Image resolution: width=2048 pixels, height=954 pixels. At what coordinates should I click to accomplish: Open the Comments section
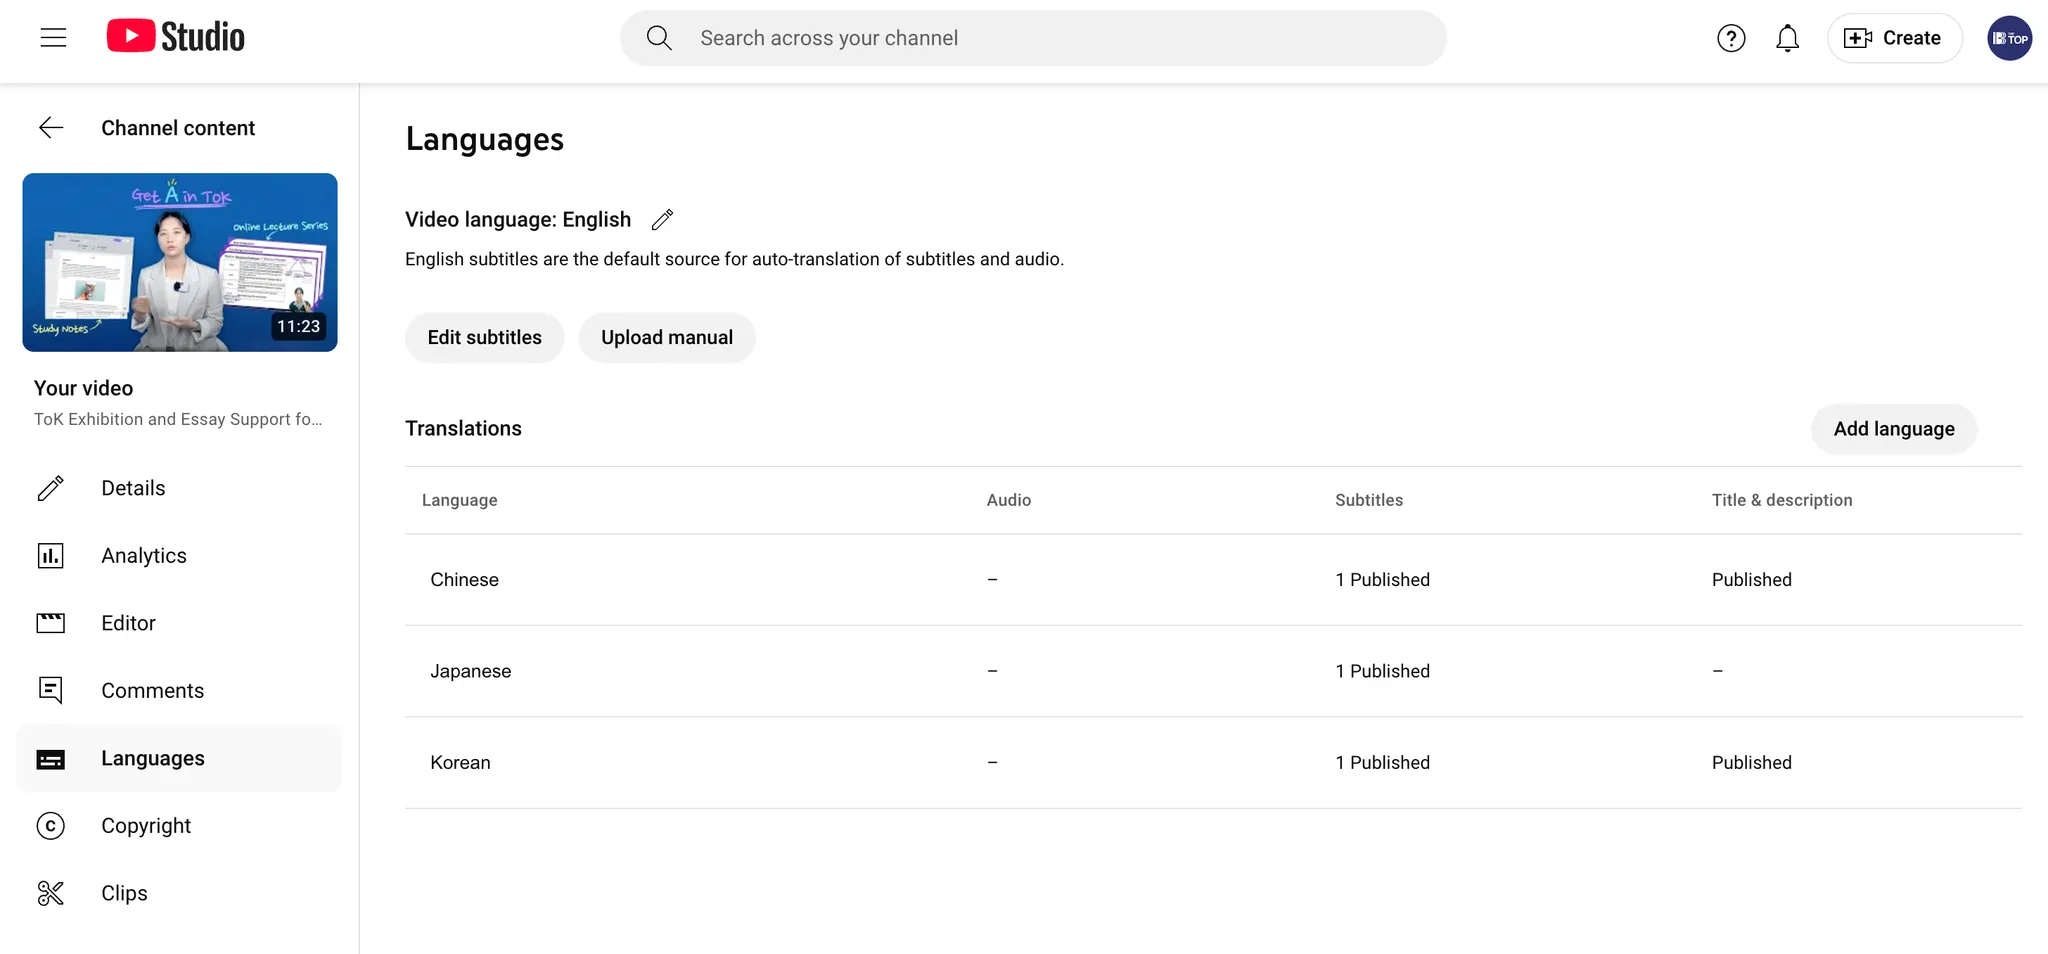pyautogui.click(x=152, y=691)
